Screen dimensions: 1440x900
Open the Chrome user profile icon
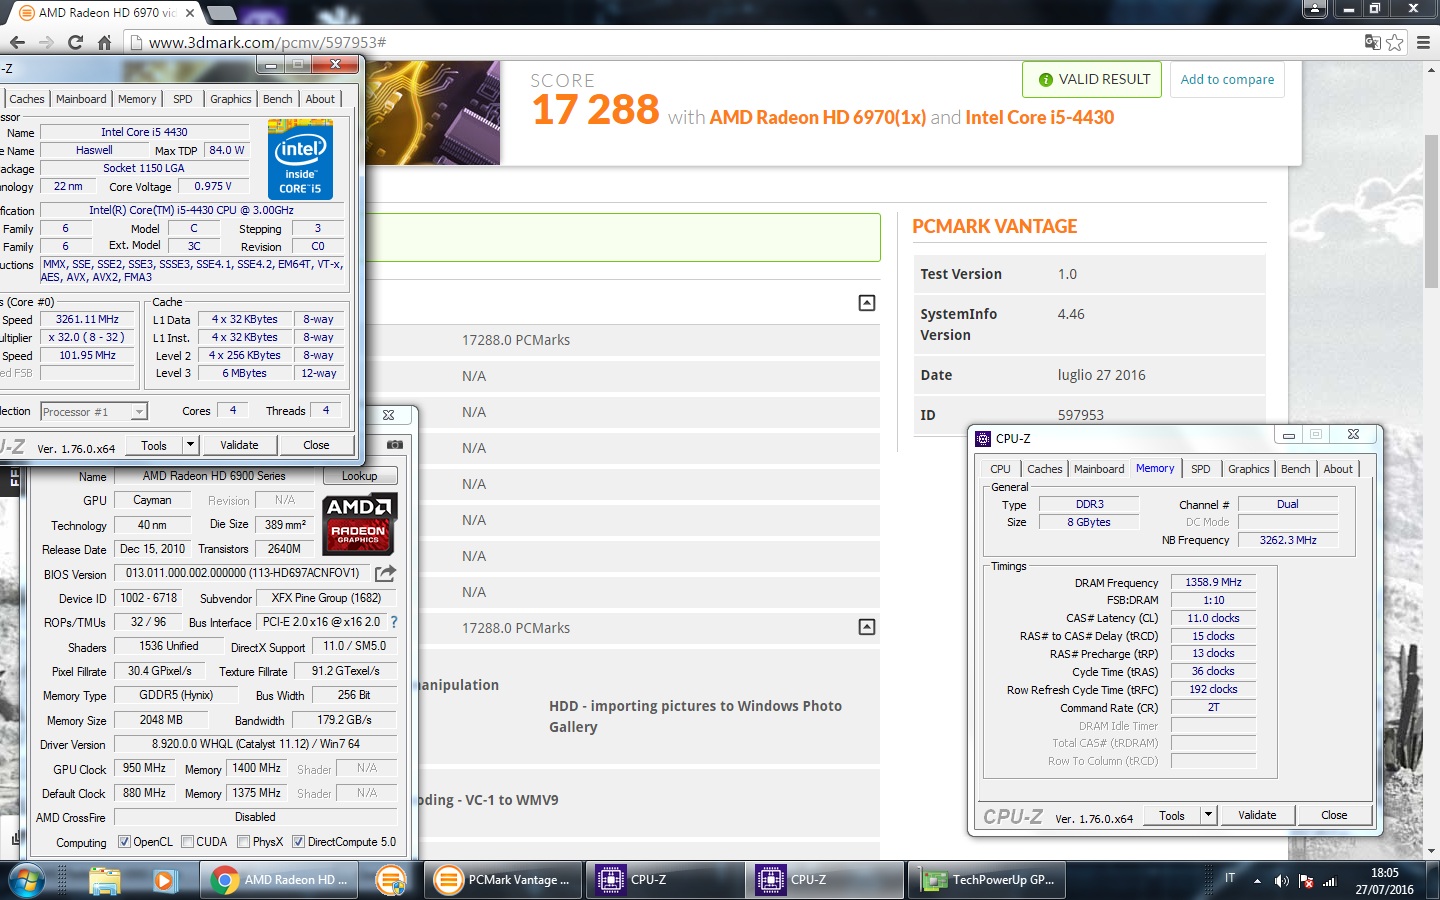click(1315, 9)
